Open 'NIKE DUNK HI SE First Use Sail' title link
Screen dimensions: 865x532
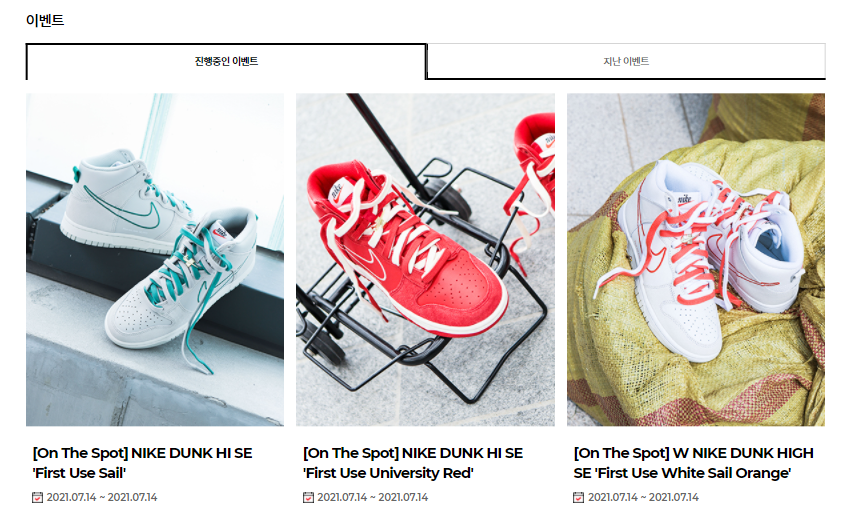[x=142, y=463]
